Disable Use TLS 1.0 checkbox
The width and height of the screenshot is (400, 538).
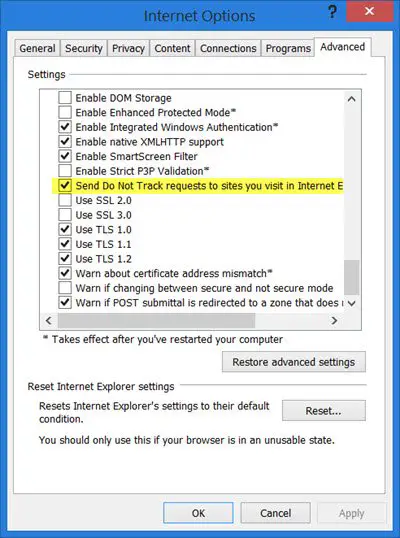tap(65, 230)
